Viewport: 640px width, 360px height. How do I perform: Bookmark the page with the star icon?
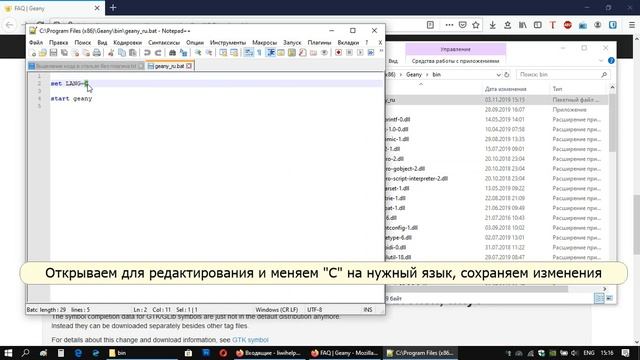coord(476,25)
